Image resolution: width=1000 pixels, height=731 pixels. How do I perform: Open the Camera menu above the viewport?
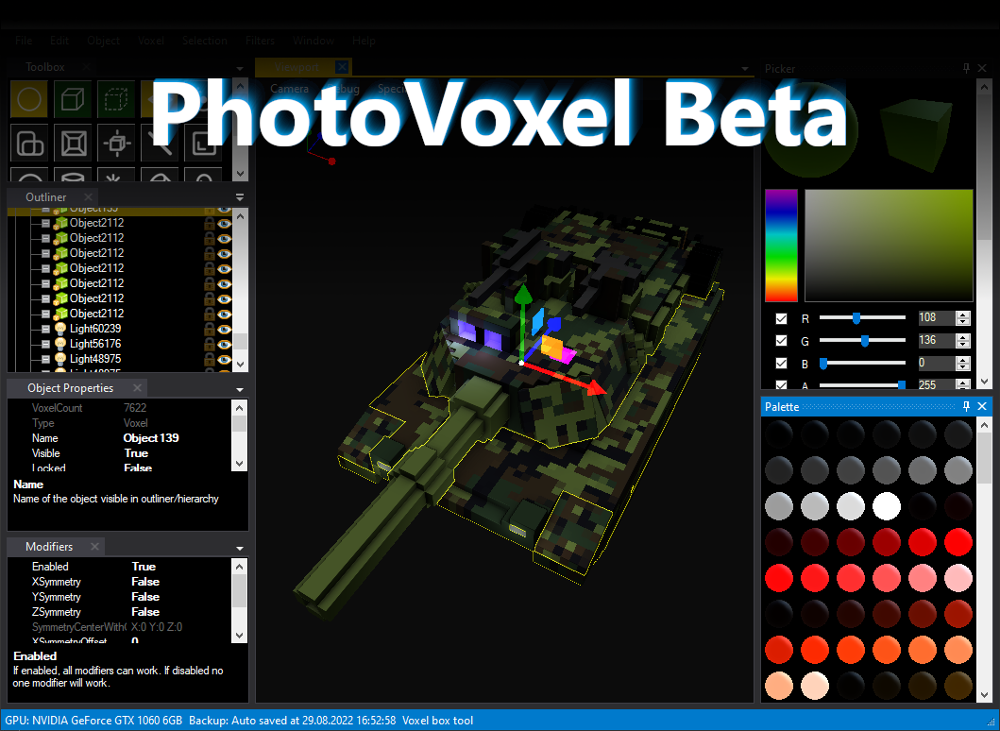tap(289, 88)
